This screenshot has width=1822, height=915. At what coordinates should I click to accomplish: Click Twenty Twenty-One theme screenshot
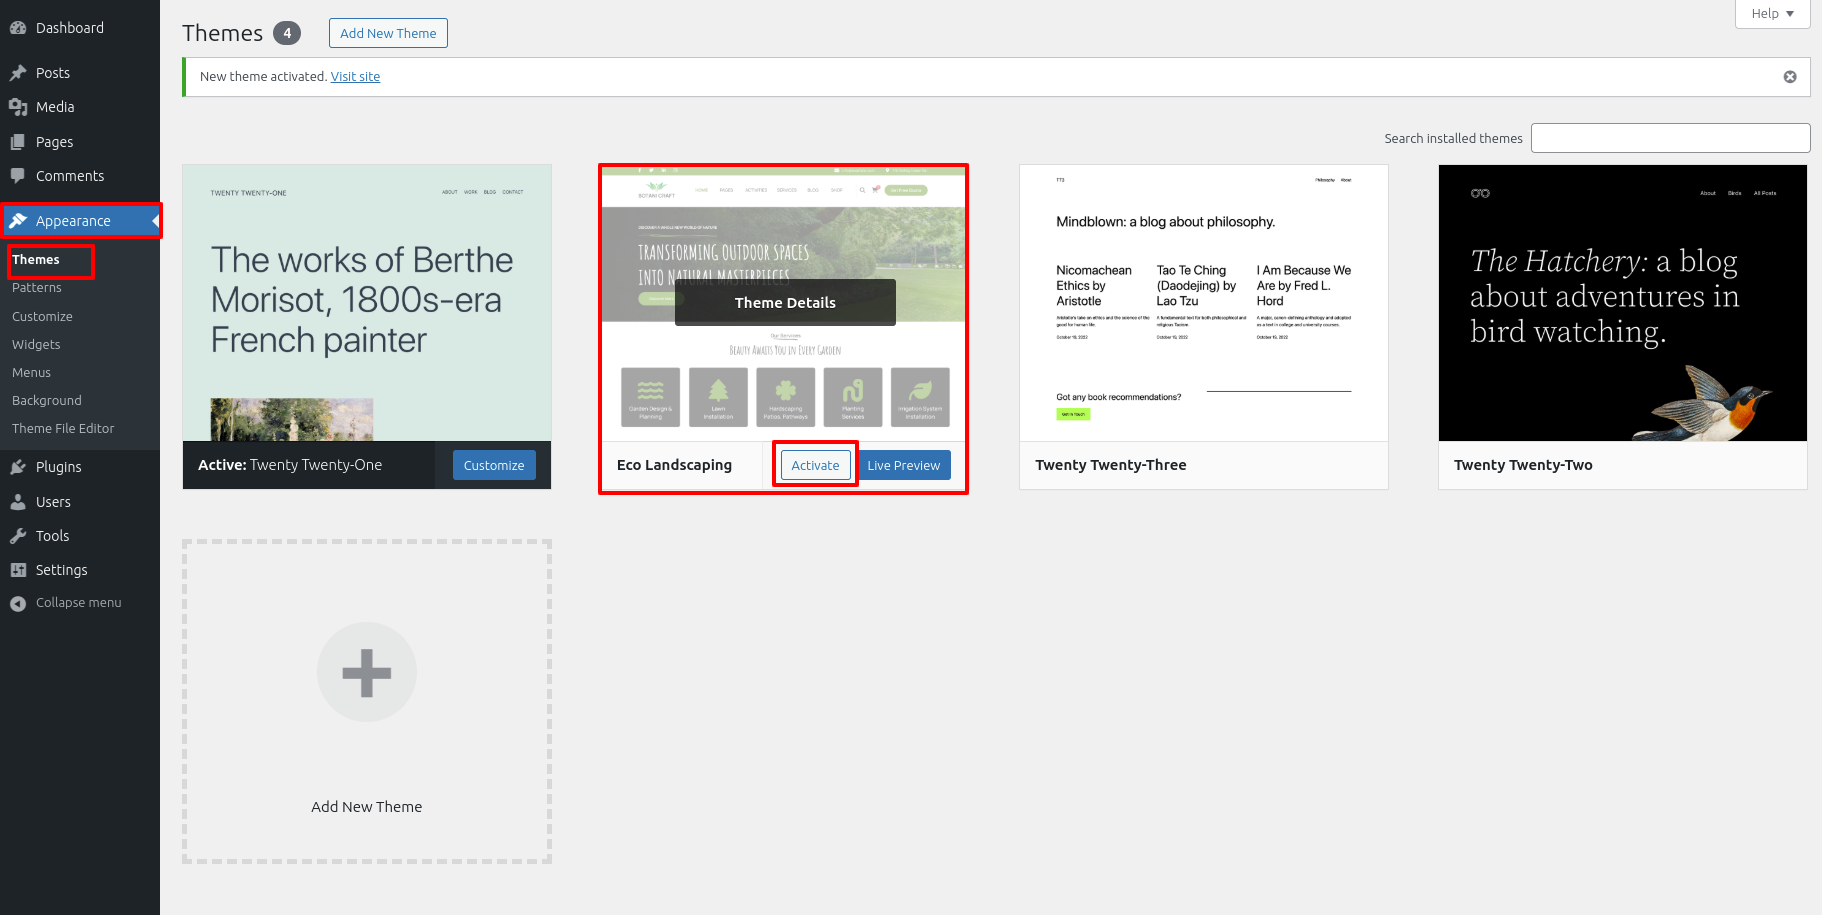click(x=367, y=303)
